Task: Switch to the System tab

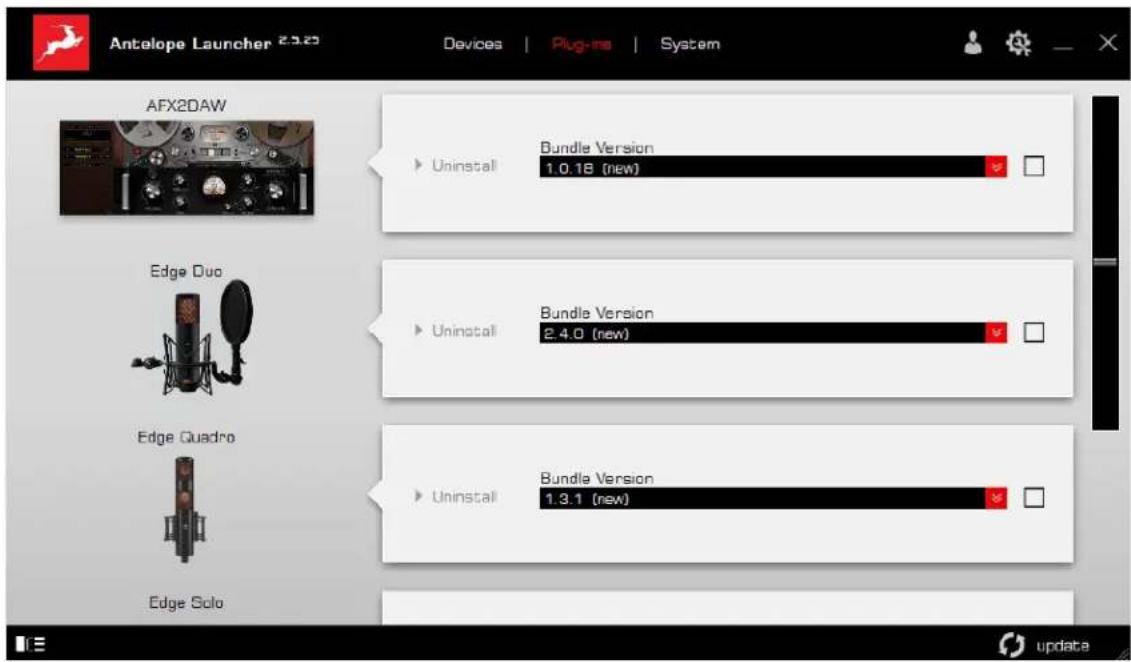Action: click(x=690, y=44)
